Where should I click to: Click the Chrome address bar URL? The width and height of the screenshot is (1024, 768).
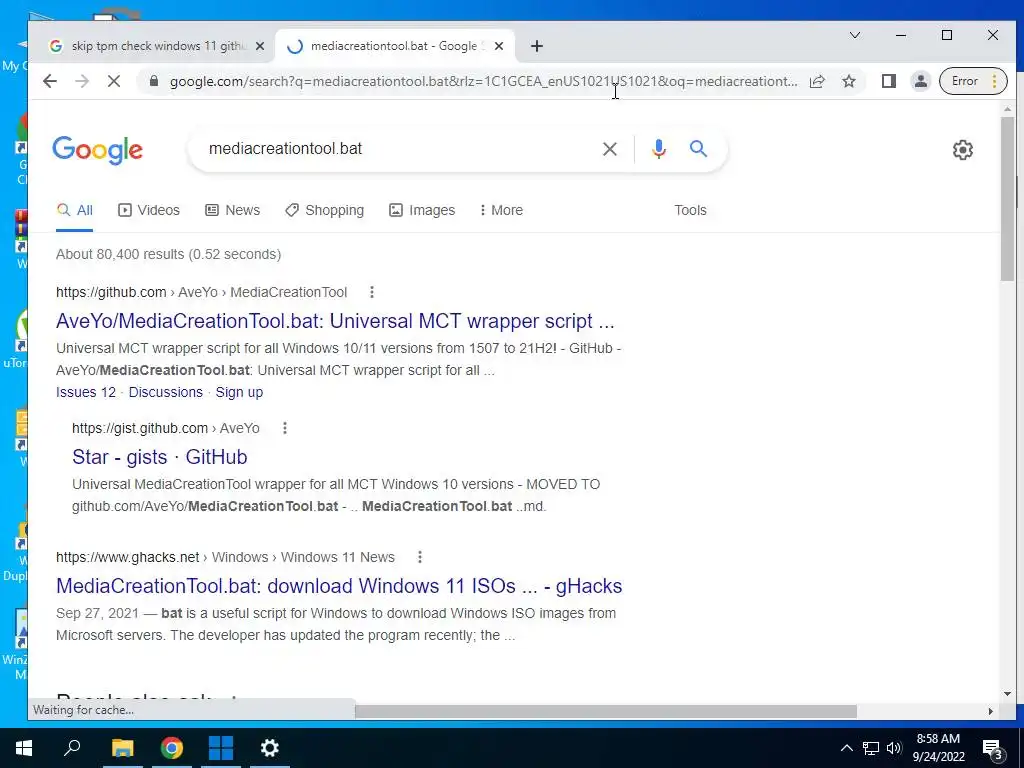coord(483,81)
